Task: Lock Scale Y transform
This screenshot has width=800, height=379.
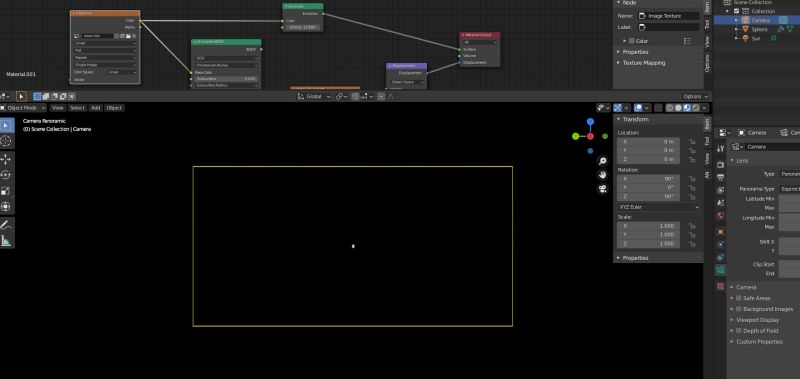Action: (x=692, y=235)
